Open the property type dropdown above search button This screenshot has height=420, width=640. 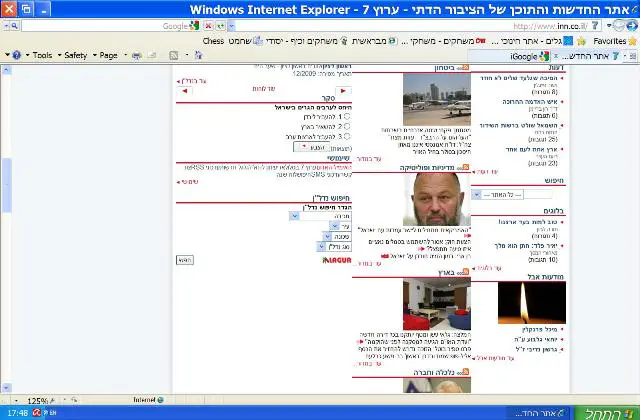coord(325,245)
